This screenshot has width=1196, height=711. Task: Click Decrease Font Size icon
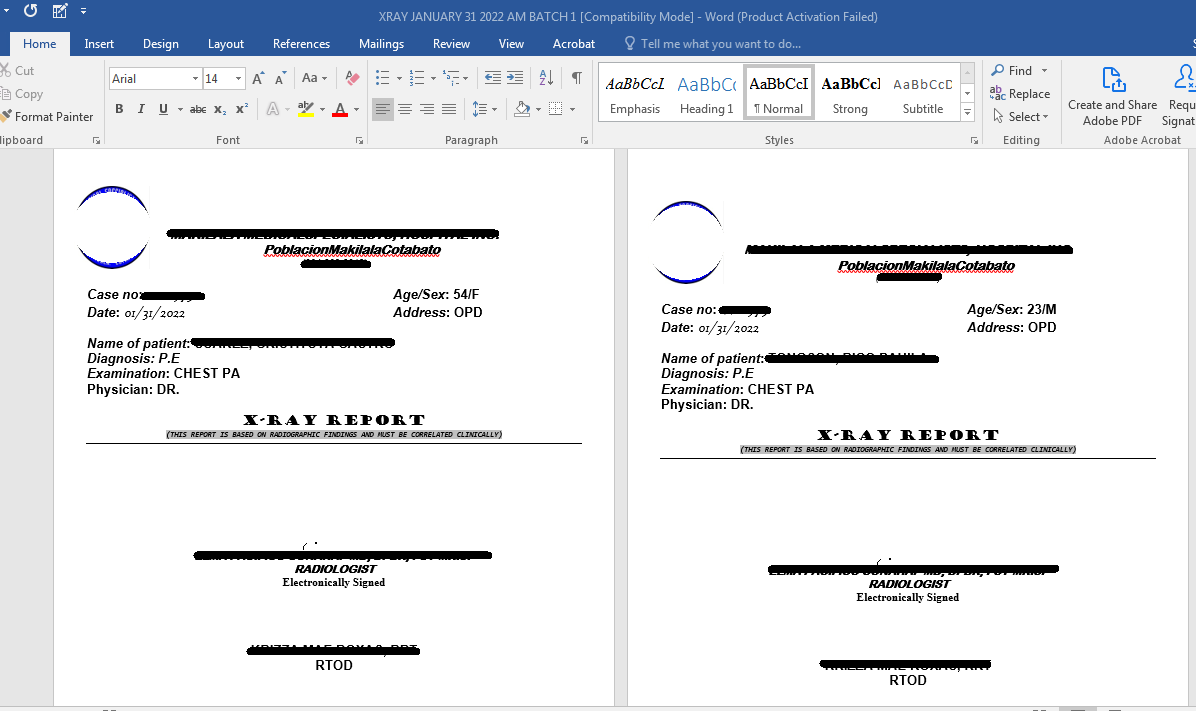click(x=281, y=78)
